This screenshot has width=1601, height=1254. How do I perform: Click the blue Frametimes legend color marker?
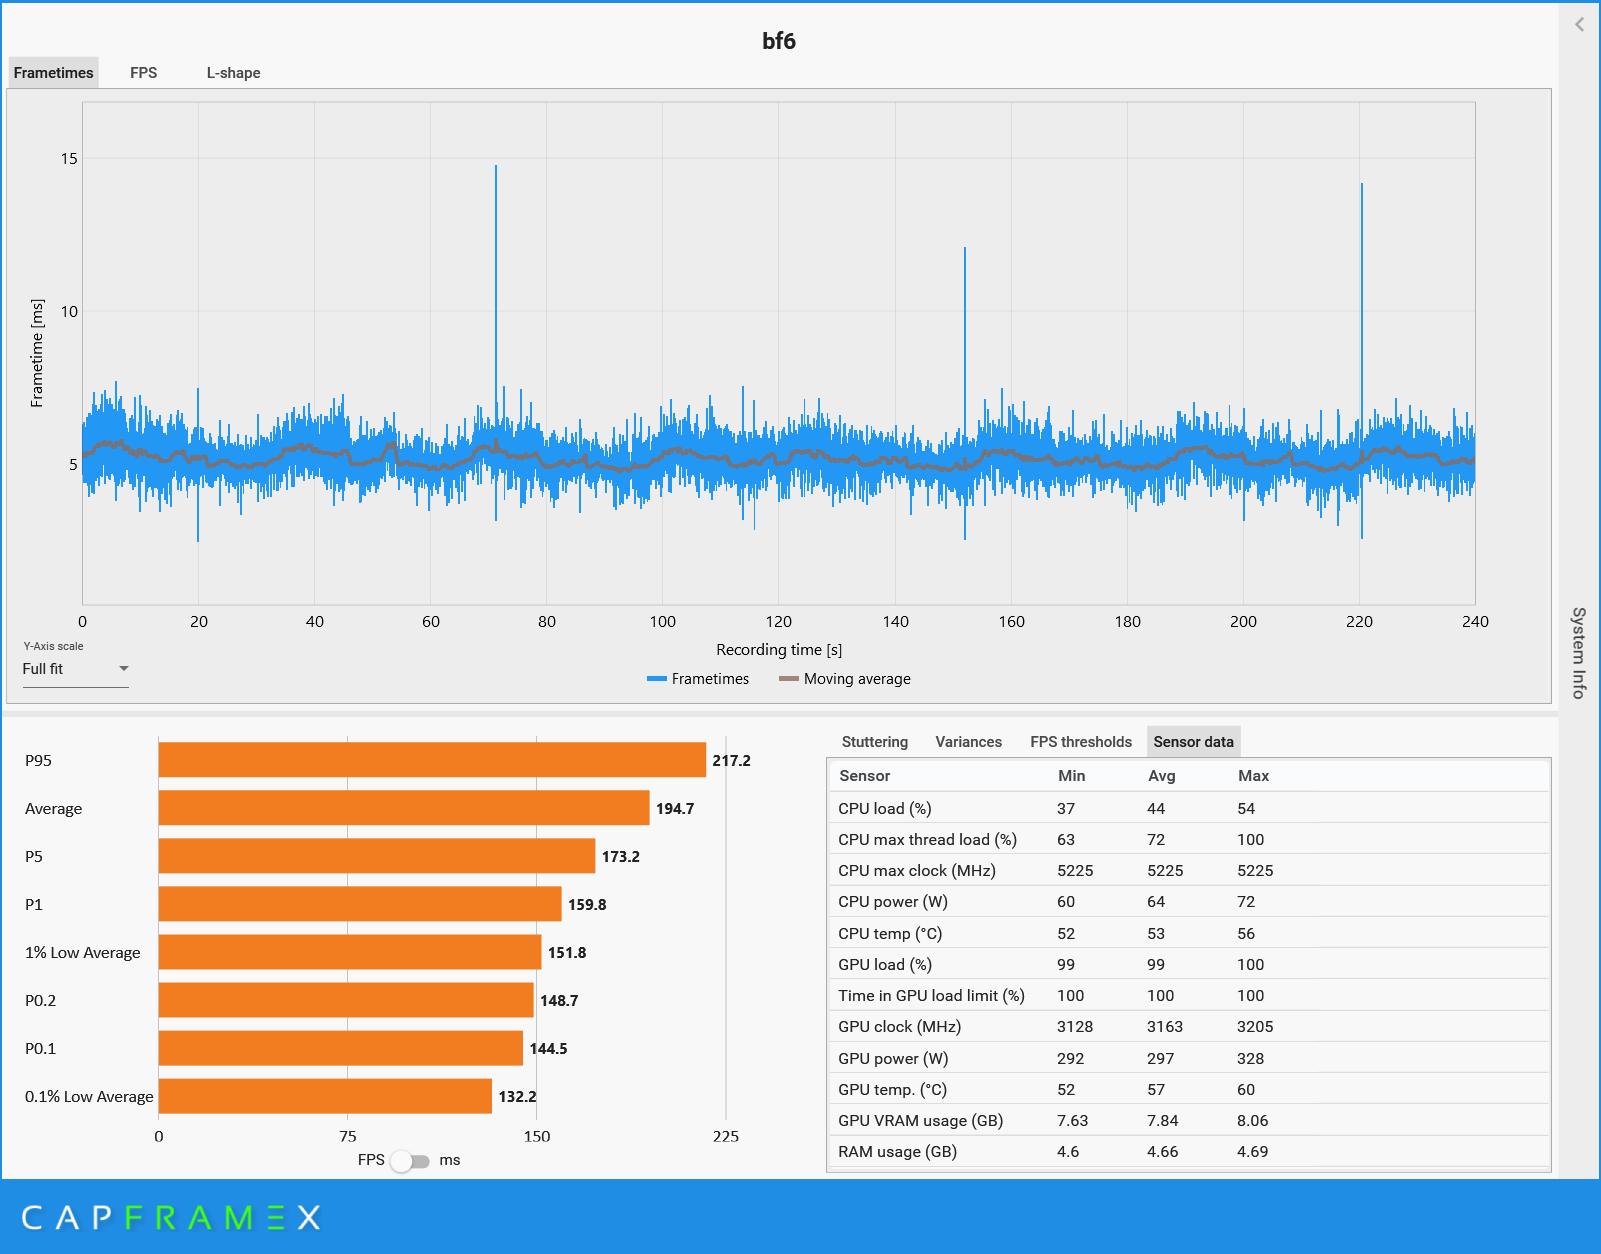tap(656, 679)
